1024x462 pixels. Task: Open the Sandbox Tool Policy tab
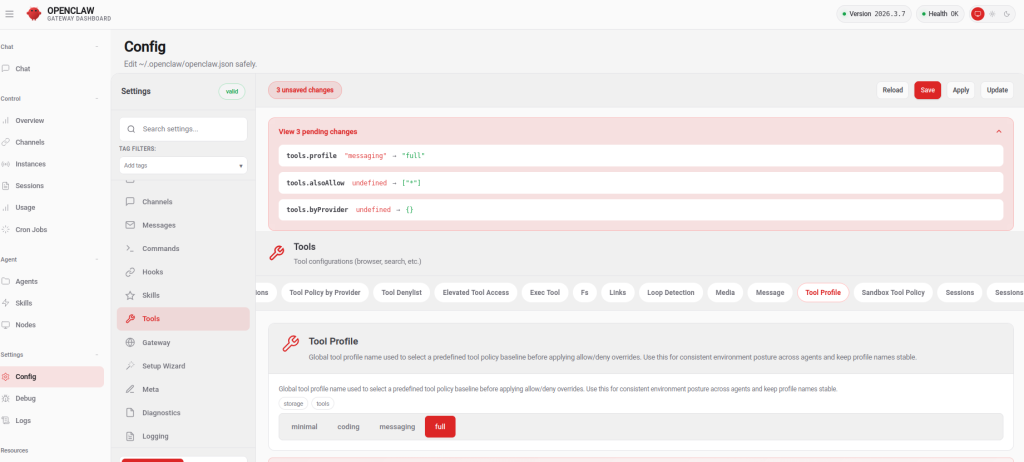pos(893,293)
